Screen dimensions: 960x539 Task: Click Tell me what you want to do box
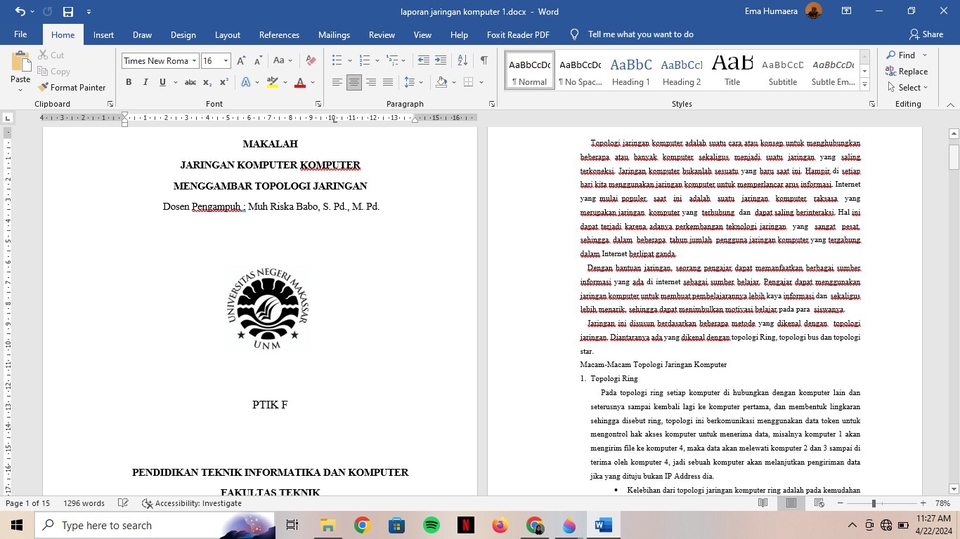click(640, 34)
